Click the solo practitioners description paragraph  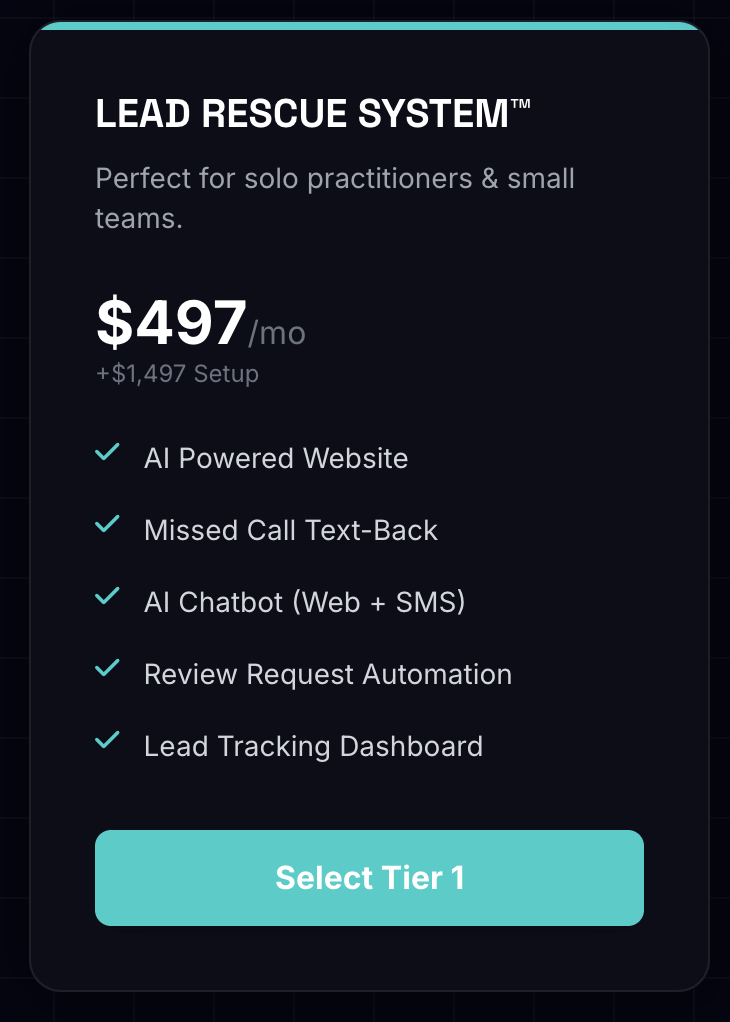pyautogui.click(x=335, y=198)
